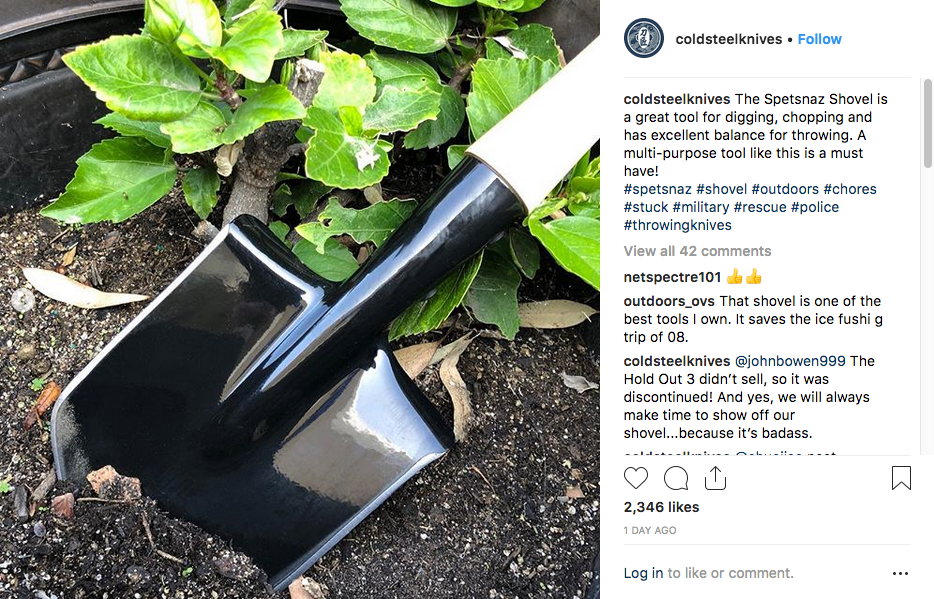
Task: Open coldsteelknives profile avatar
Action: point(644,39)
